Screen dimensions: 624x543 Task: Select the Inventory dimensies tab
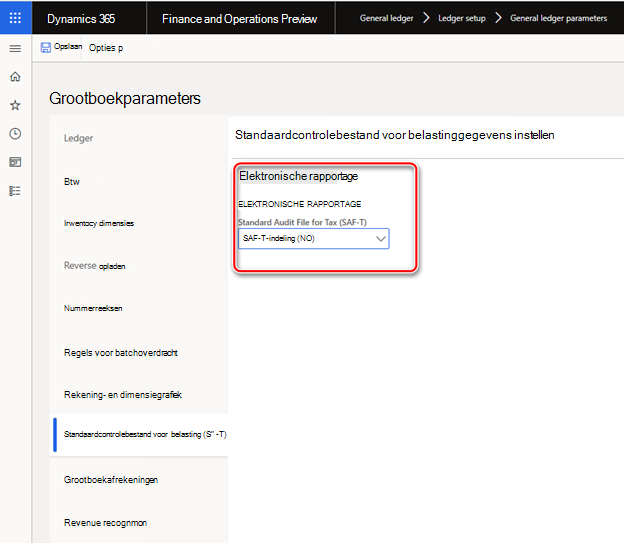pyautogui.click(x=99, y=223)
